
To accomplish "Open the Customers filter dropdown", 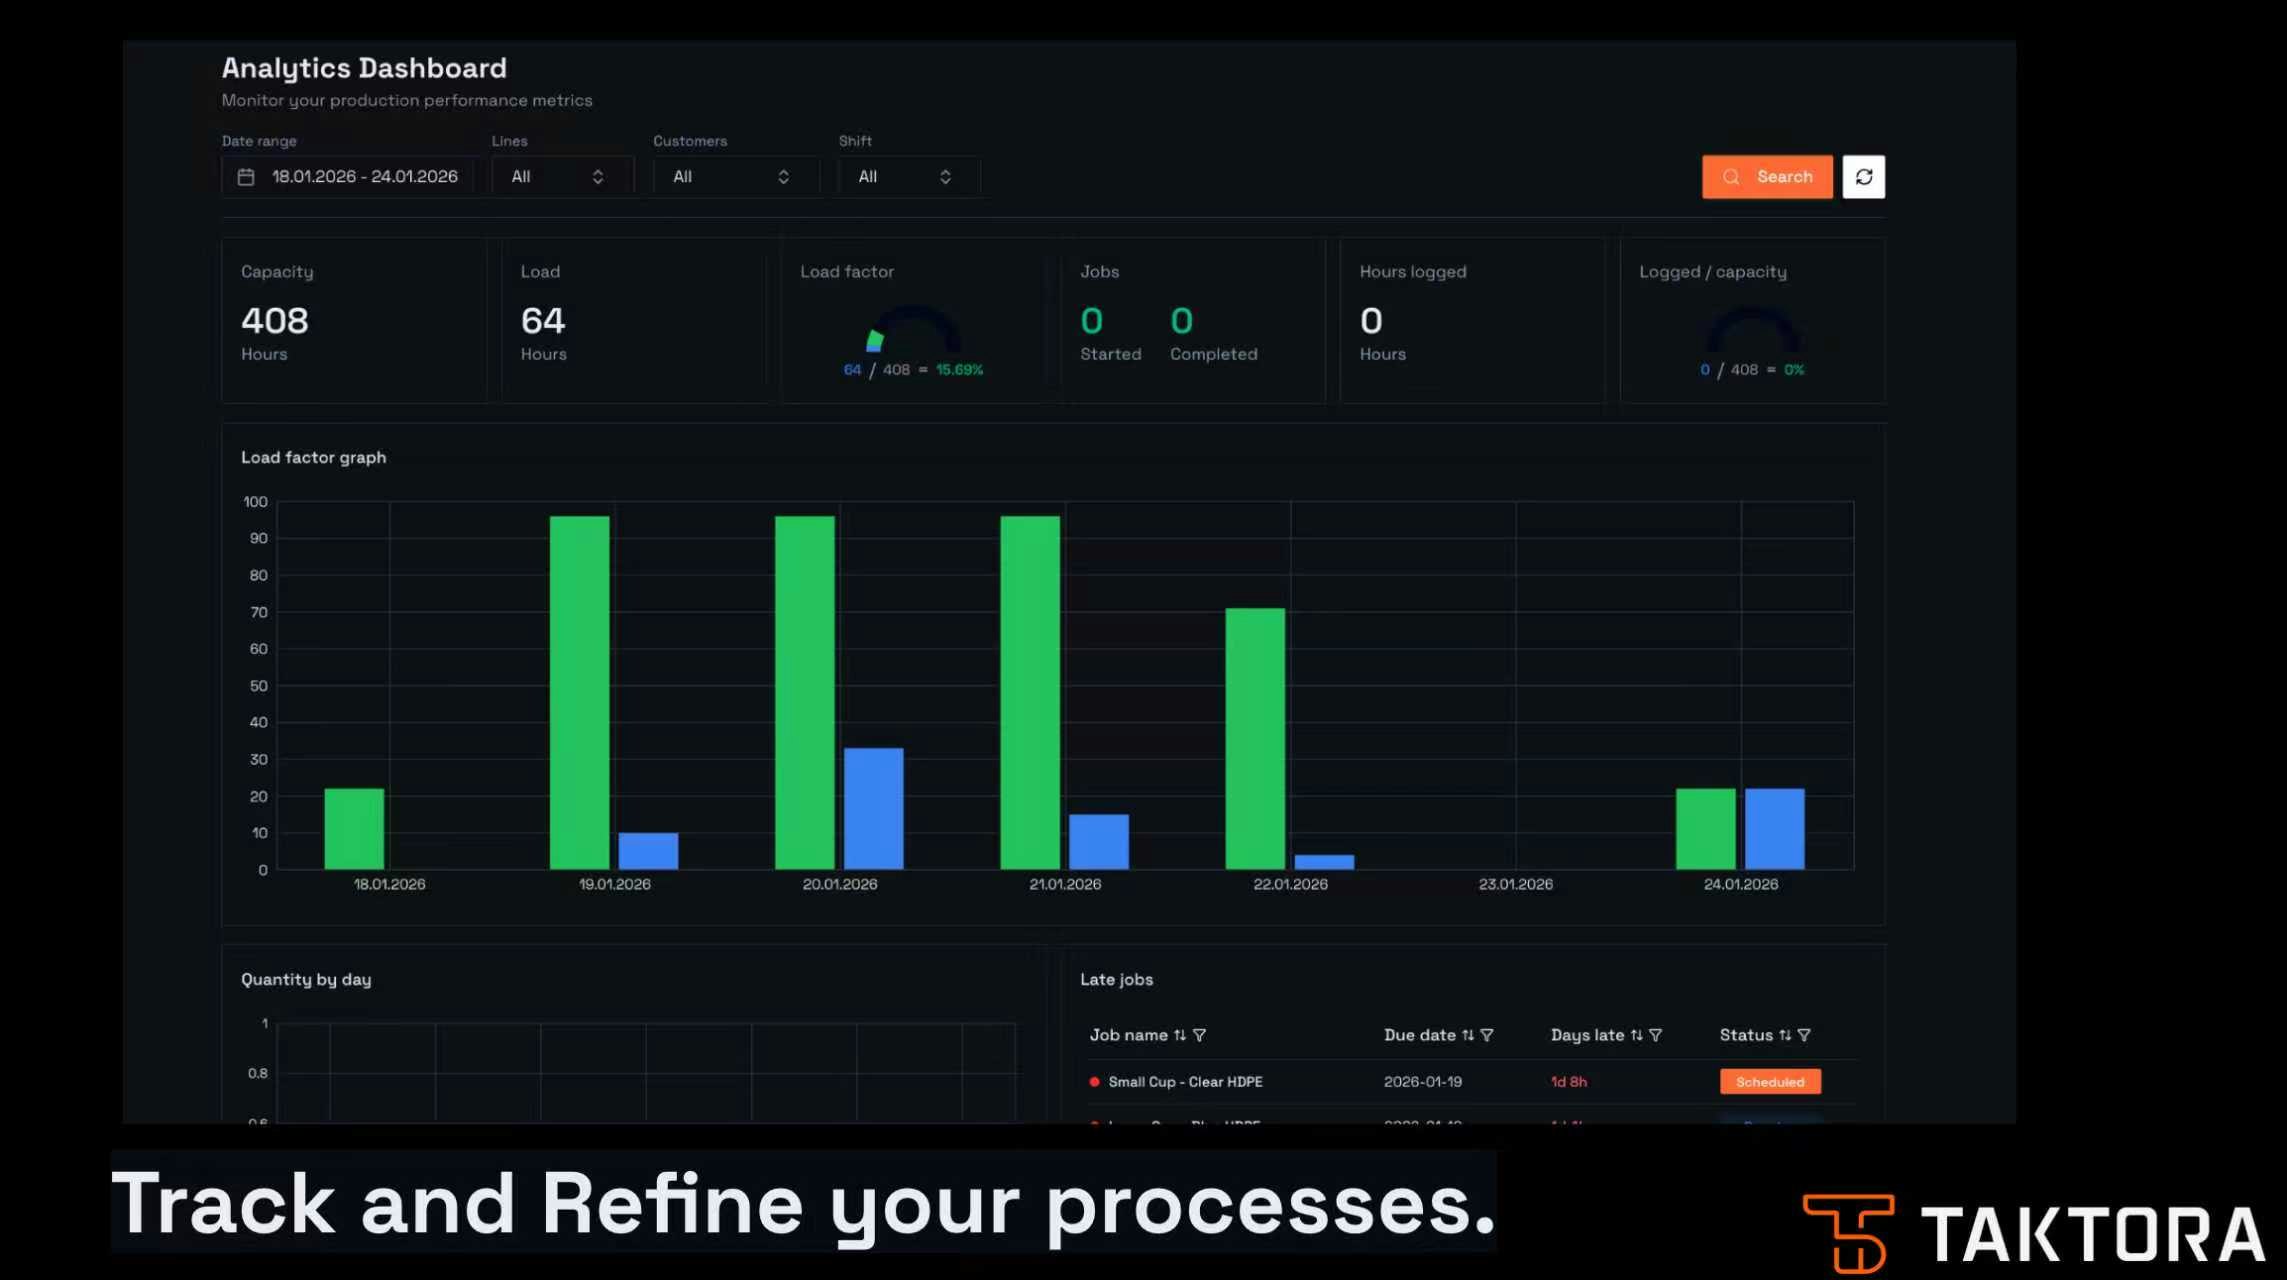I will pyautogui.click(x=733, y=177).
